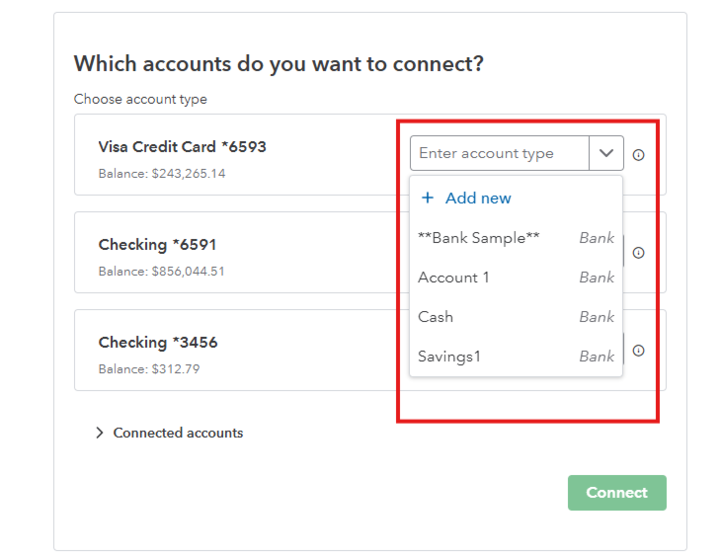
Task: Select Savings1 from the dropdown list
Action: click(x=449, y=356)
